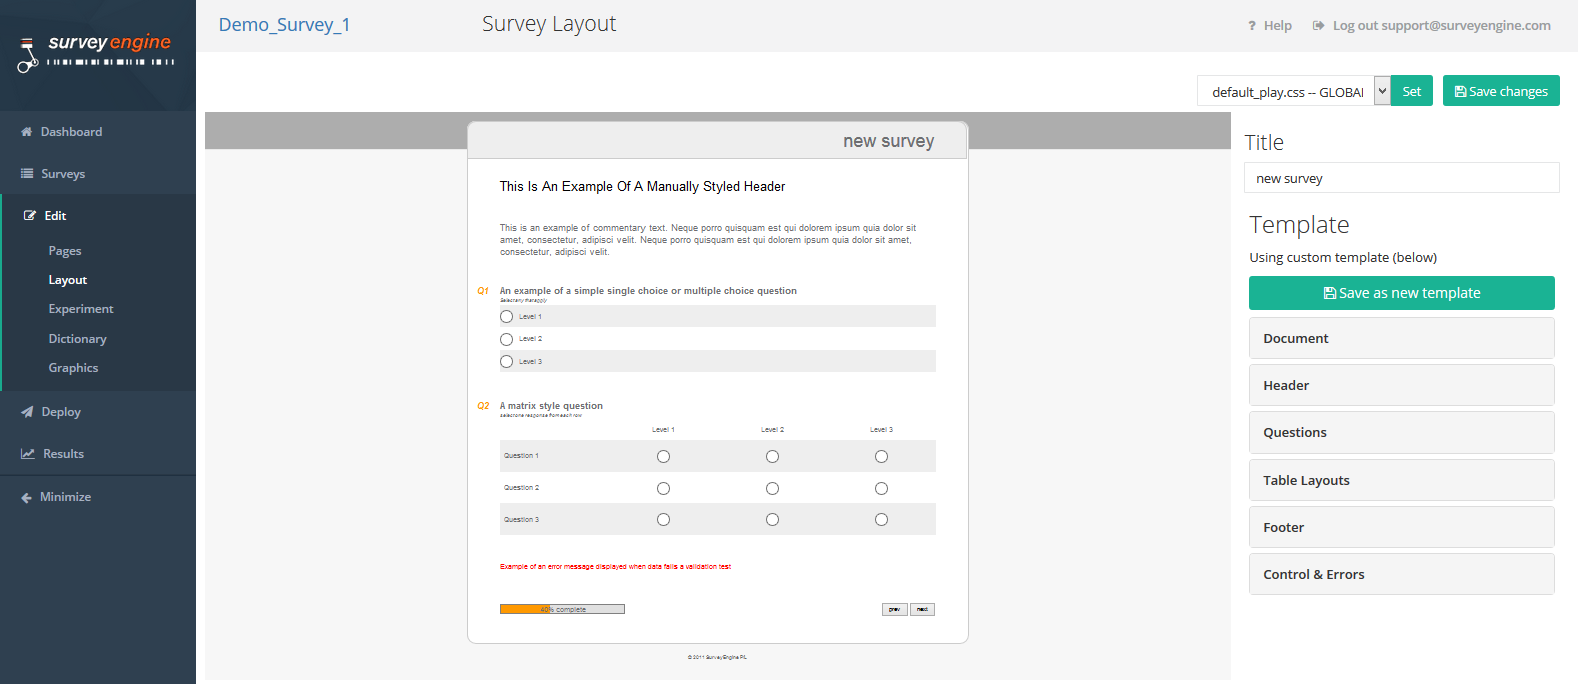Image resolution: width=1578 pixels, height=684 pixels.
Task: Select the Level 1 radio button in Q1
Action: (x=506, y=317)
